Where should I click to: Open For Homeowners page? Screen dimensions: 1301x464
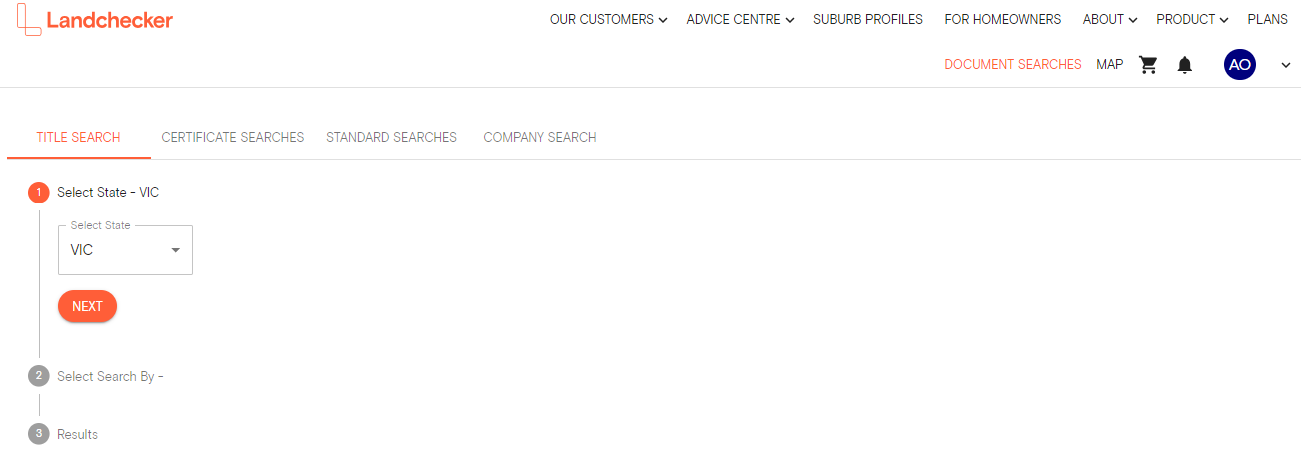click(x=1003, y=19)
